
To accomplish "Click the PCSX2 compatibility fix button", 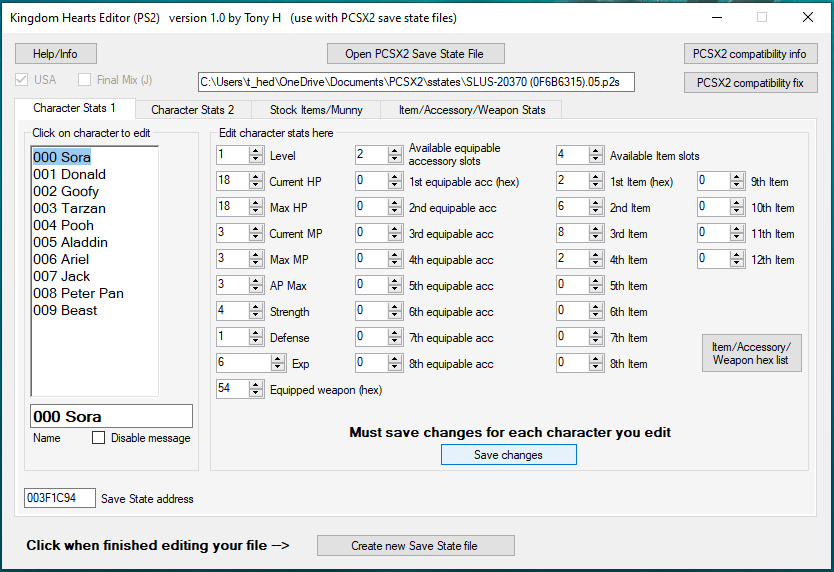I will (x=750, y=83).
